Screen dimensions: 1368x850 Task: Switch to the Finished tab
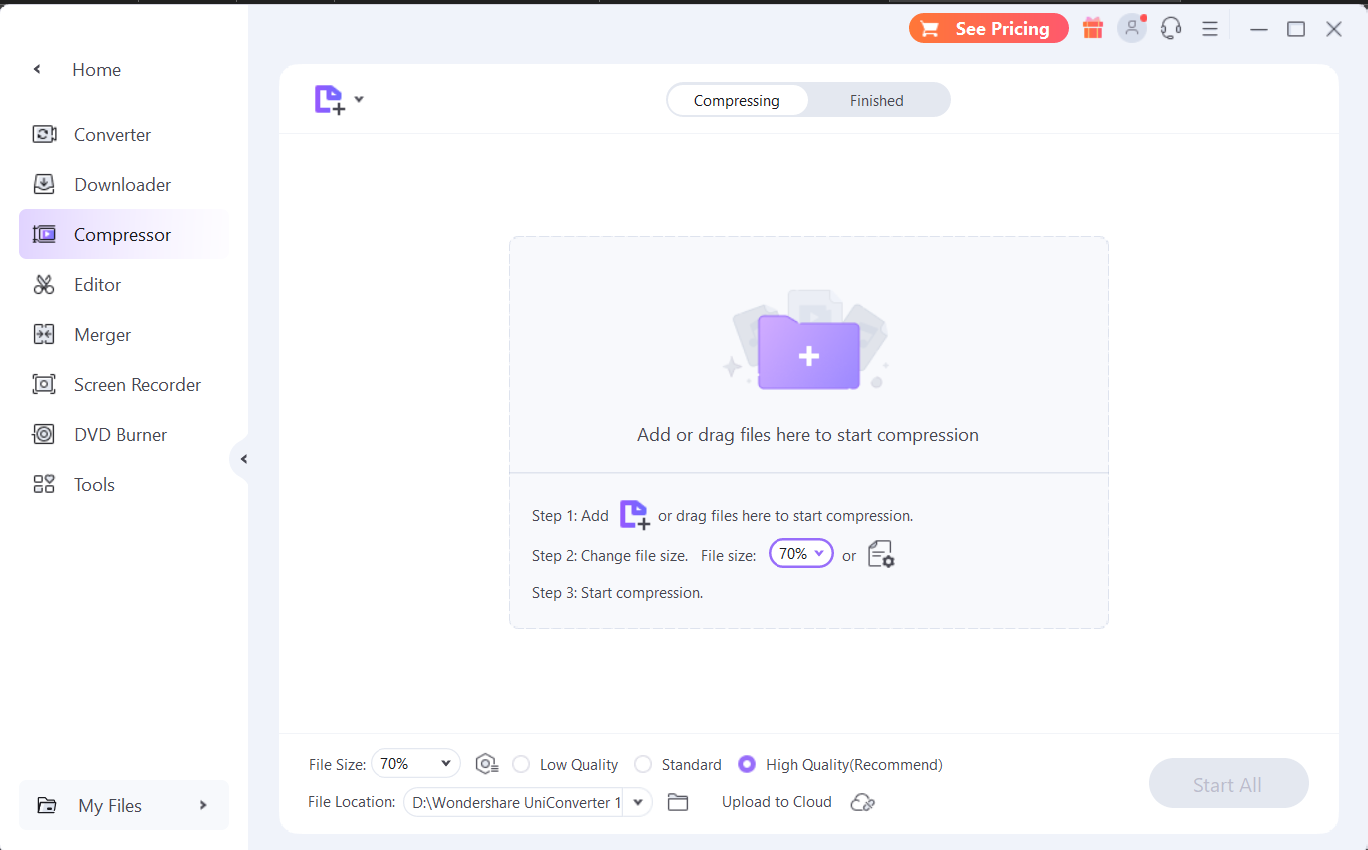click(876, 100)
